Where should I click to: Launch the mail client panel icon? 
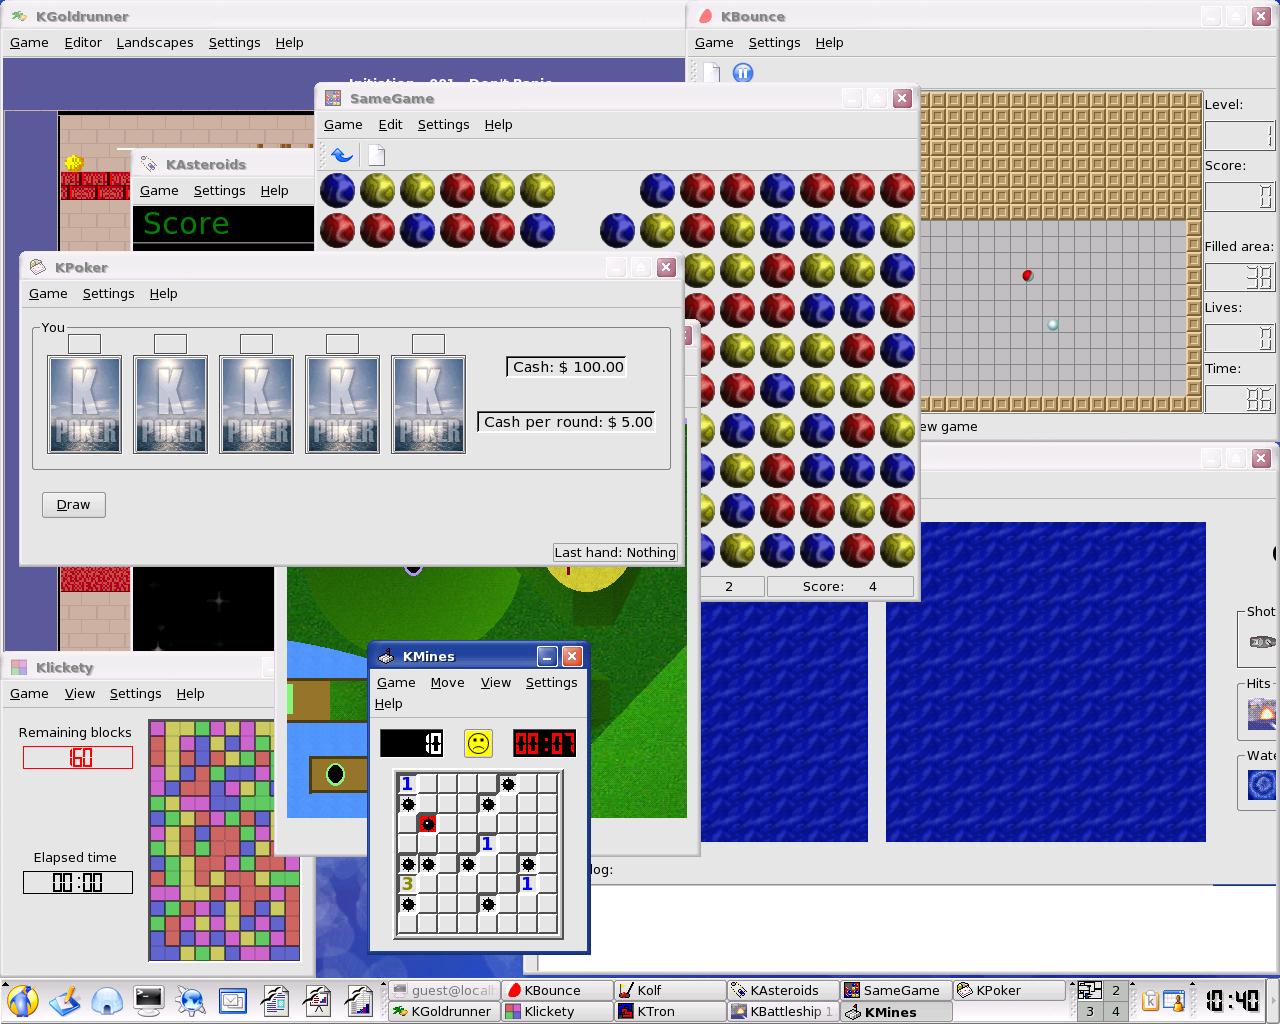pyautogui.click(x=233, y=1000)
